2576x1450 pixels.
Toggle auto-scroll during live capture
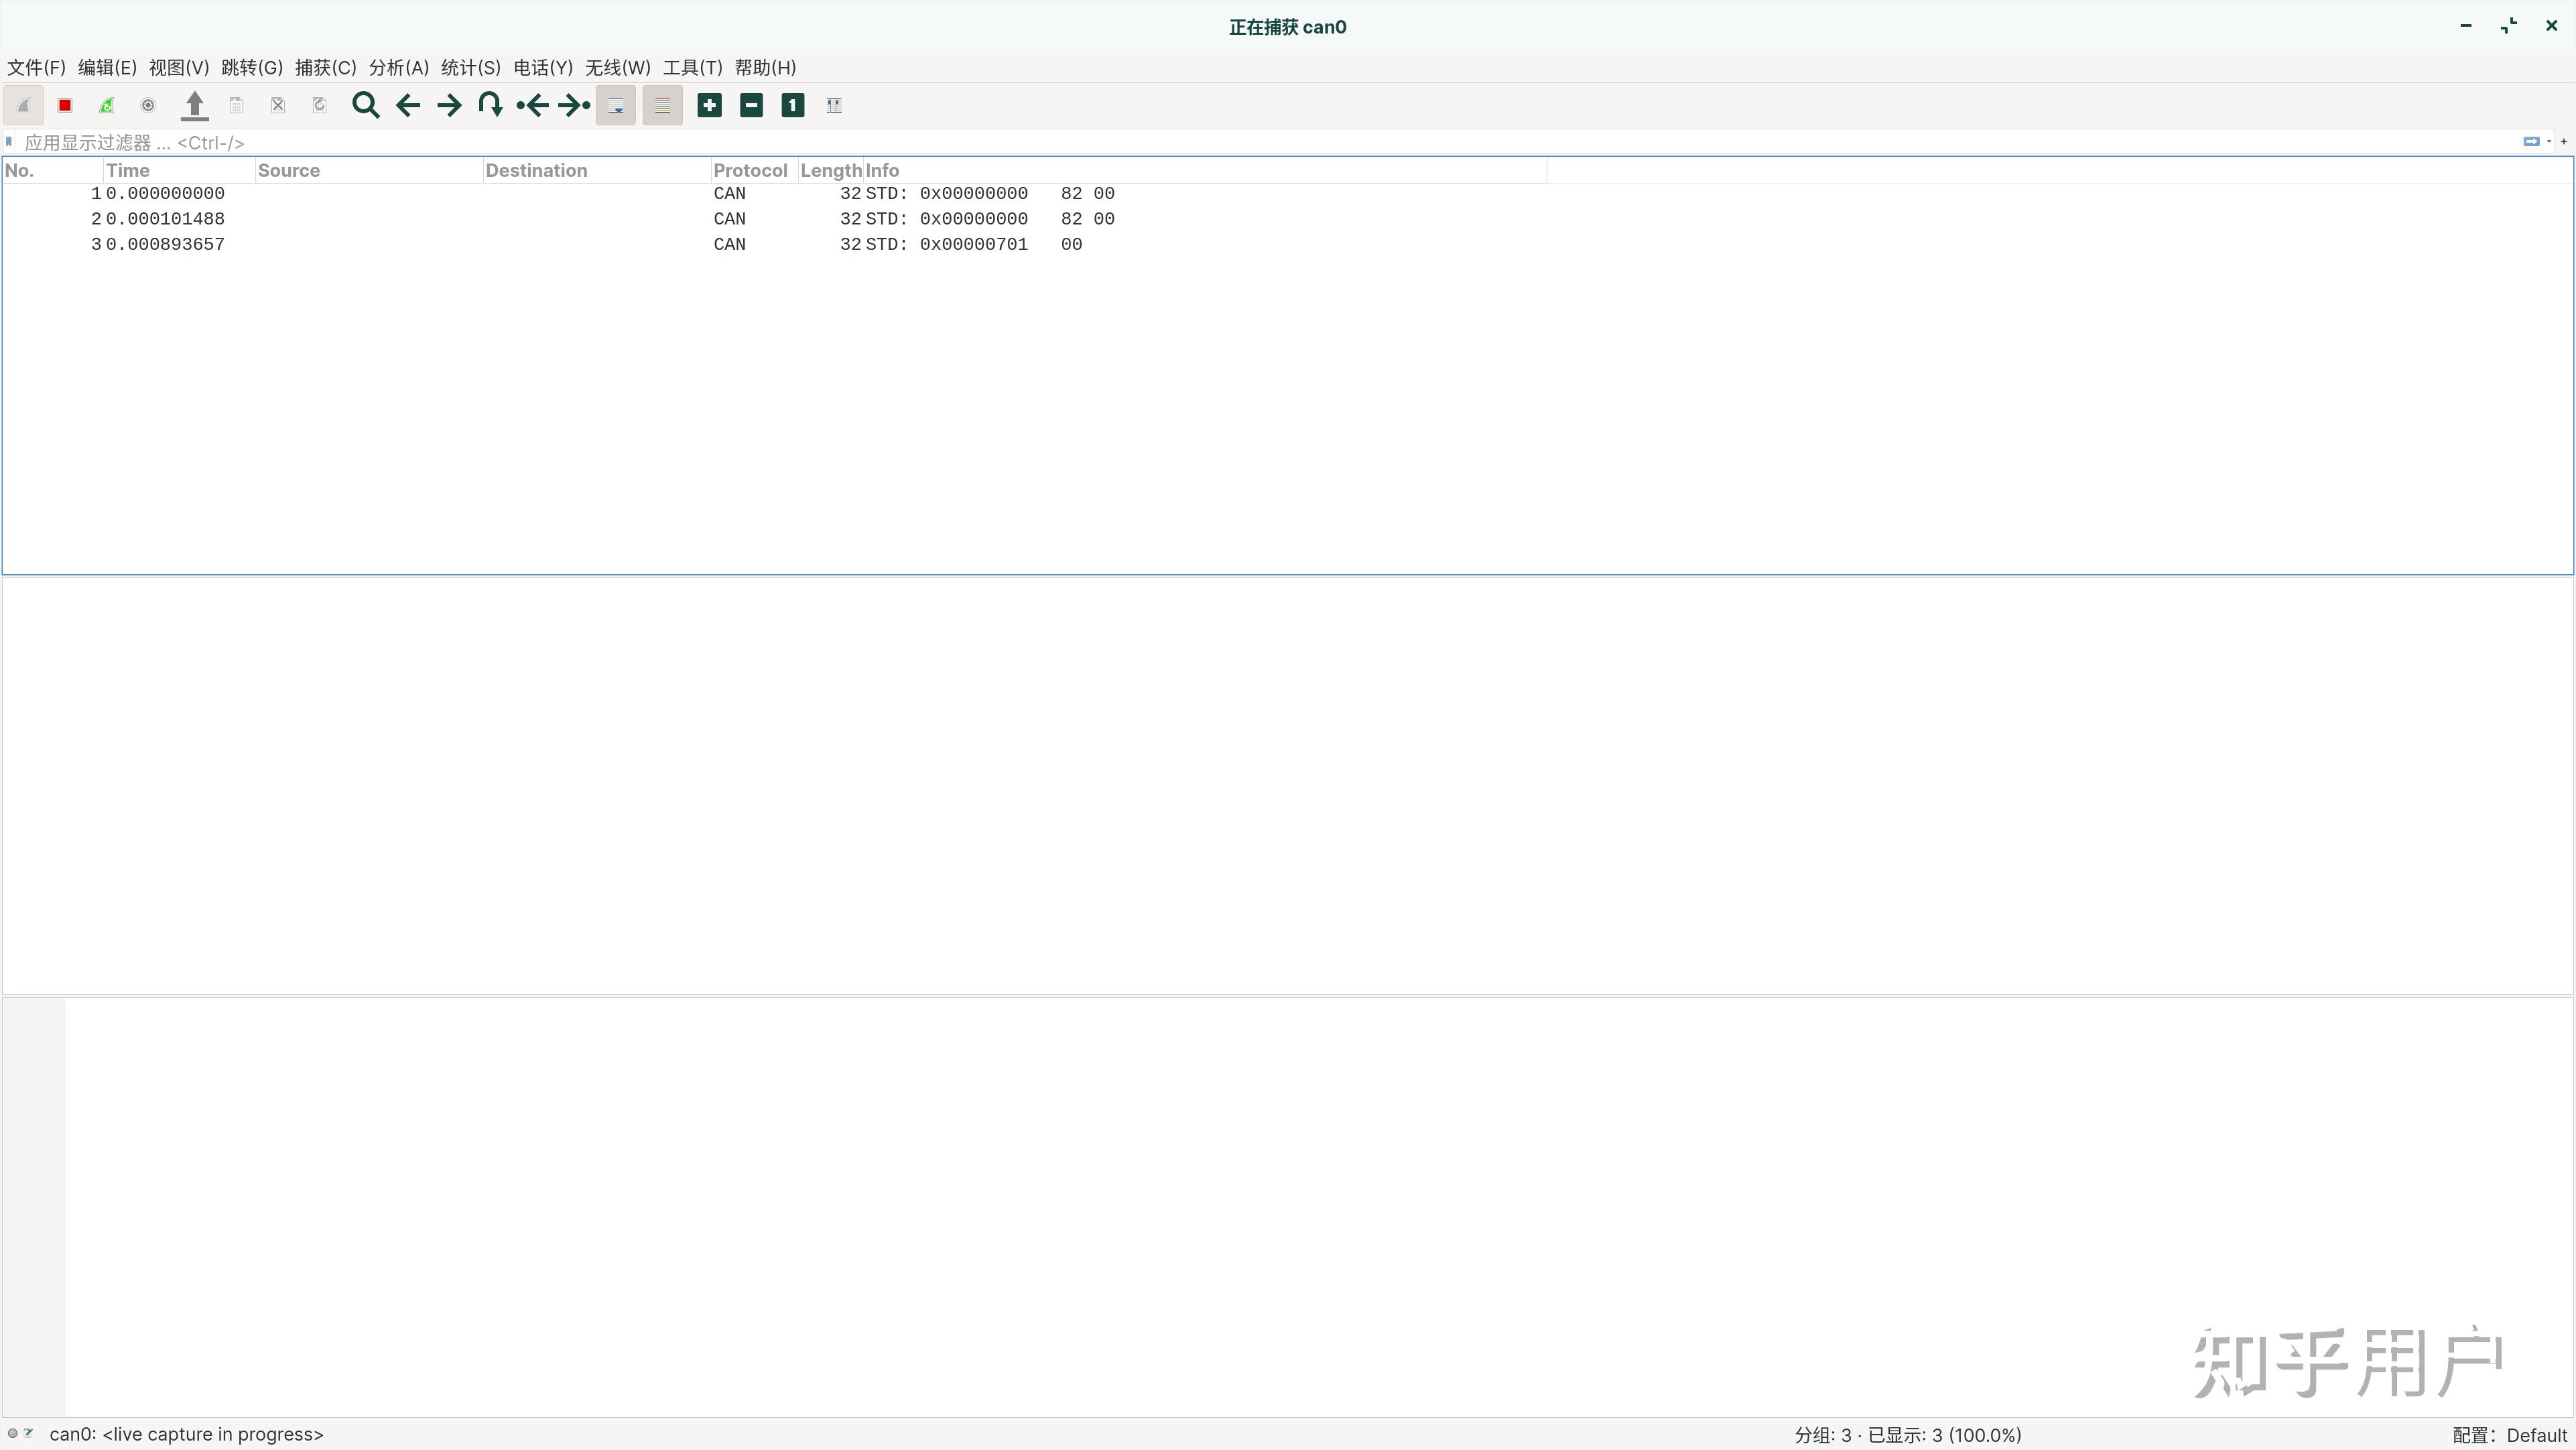point(616,105)
